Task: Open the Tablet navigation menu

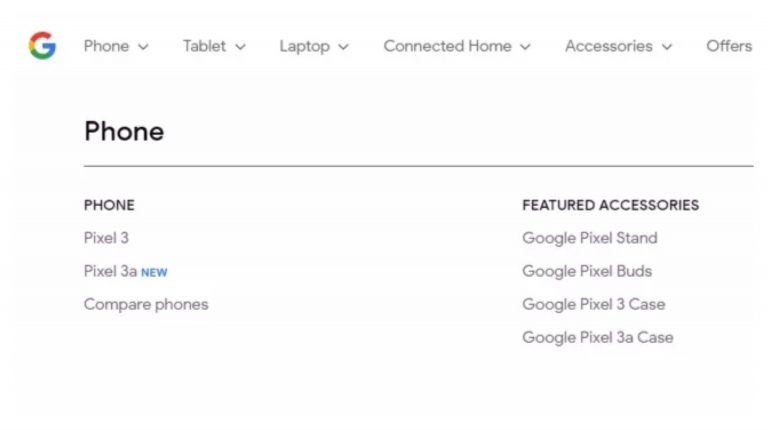Action: 204,46
